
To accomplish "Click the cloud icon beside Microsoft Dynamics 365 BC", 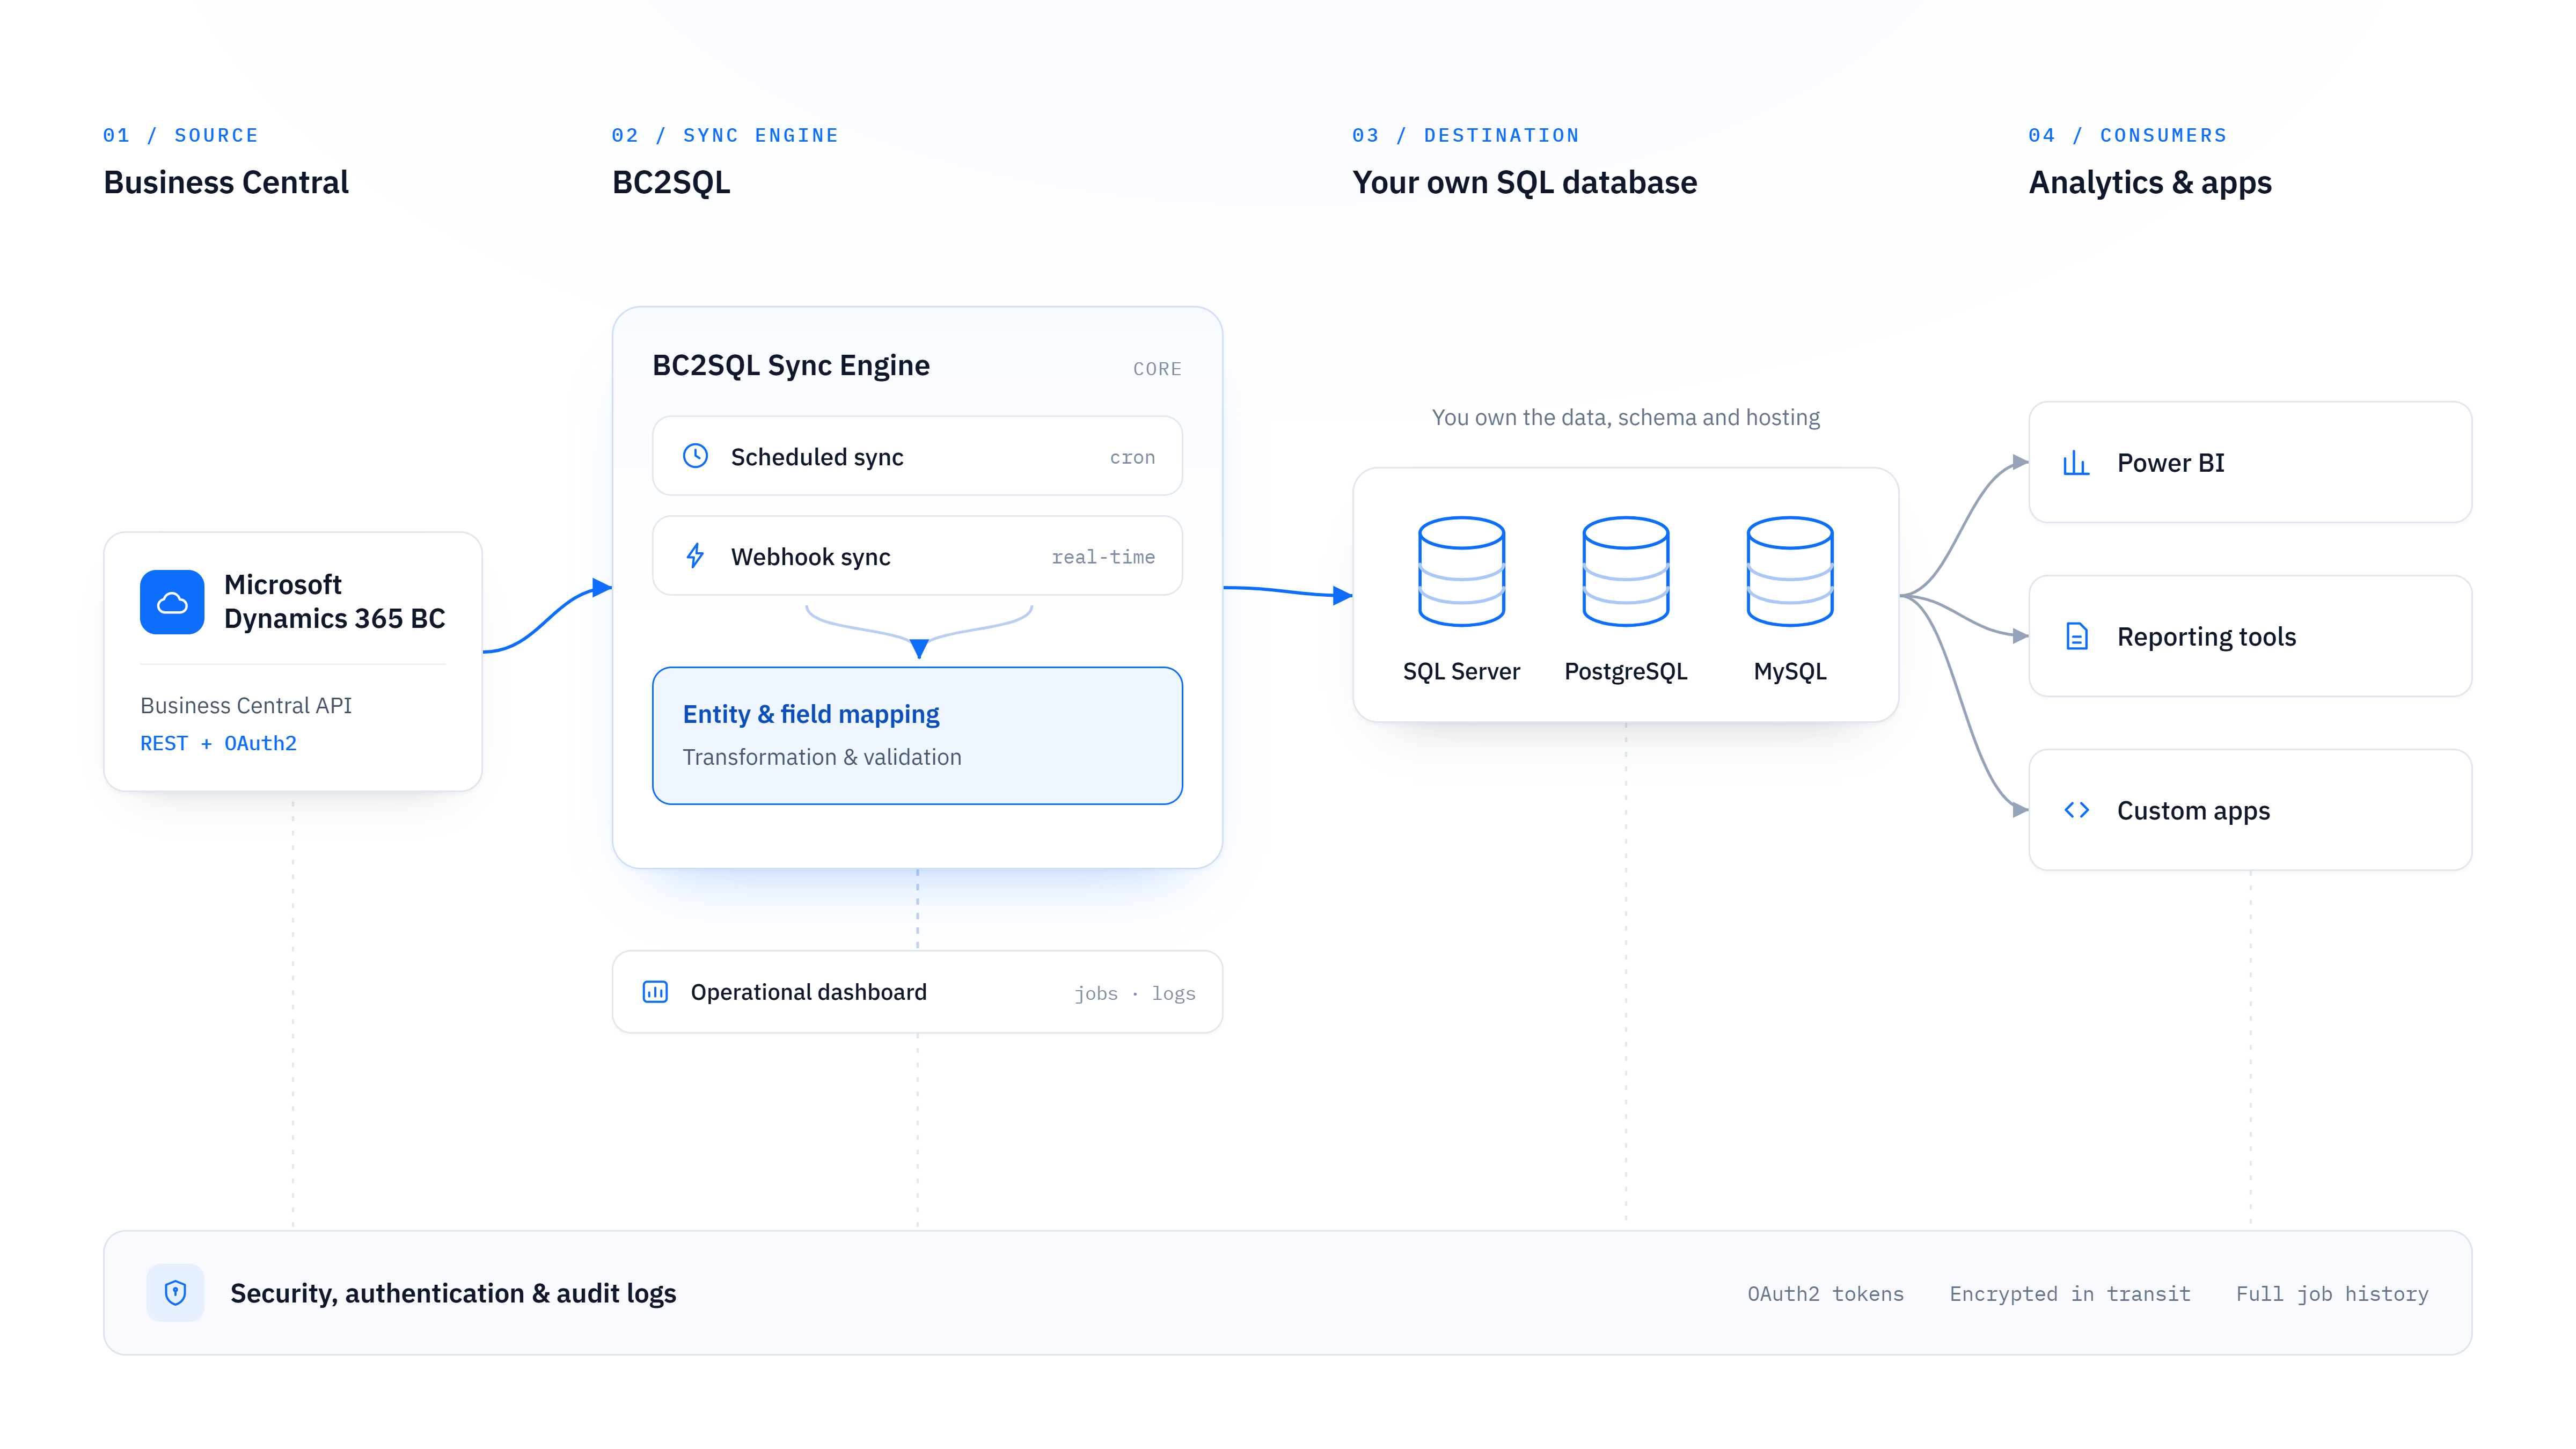I will click(172, 602).
